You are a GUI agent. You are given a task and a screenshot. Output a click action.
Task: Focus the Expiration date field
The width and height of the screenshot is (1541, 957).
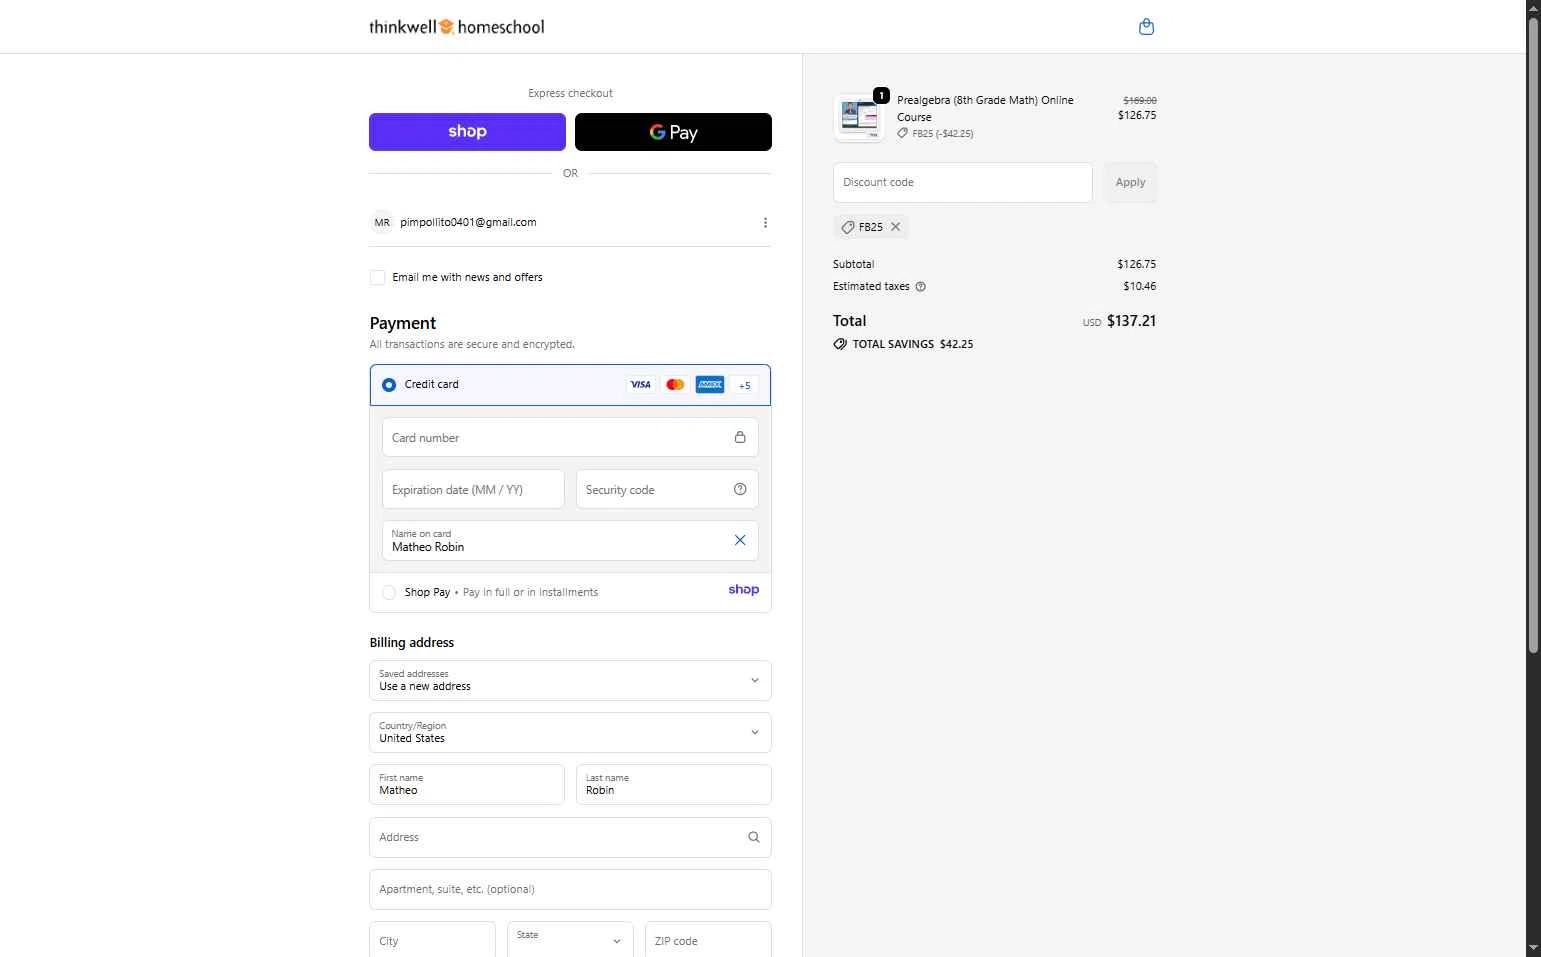[x=473, y=489]
